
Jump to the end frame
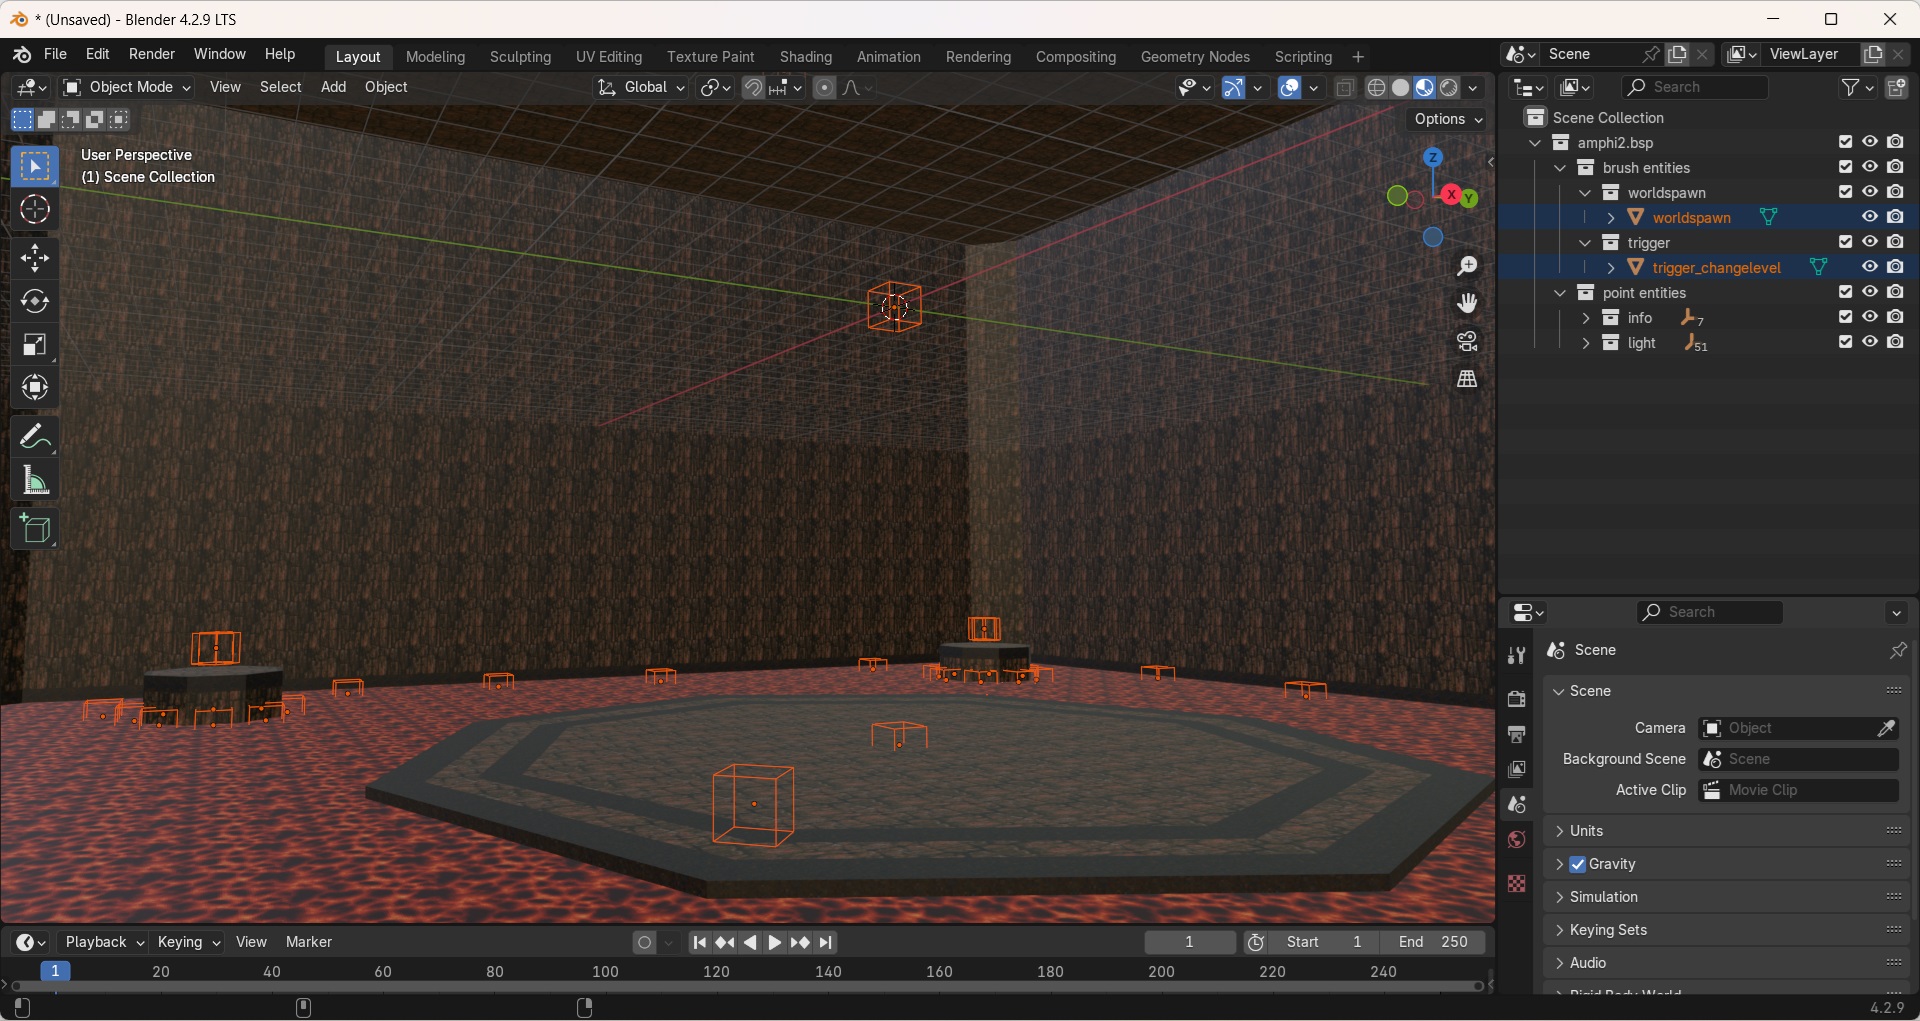[827, 943]
